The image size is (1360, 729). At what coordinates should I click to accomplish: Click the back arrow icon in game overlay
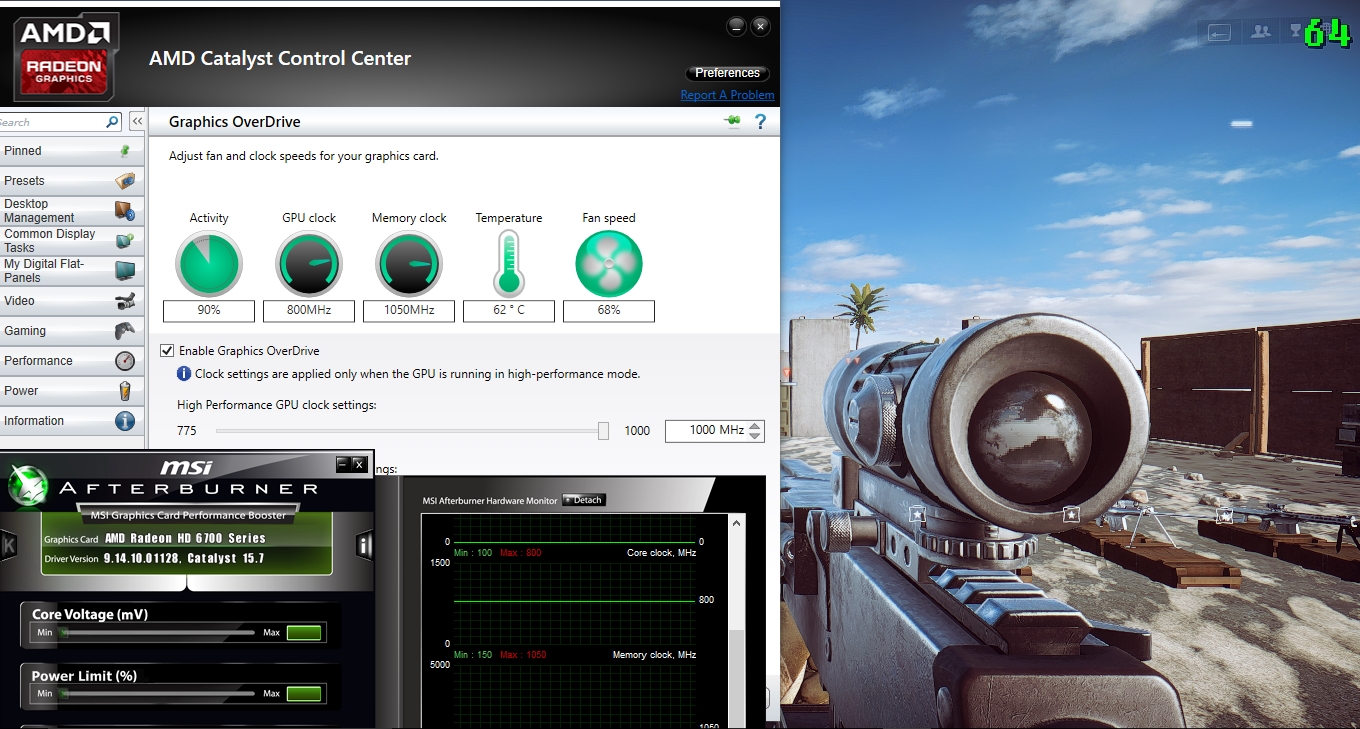1219,32
